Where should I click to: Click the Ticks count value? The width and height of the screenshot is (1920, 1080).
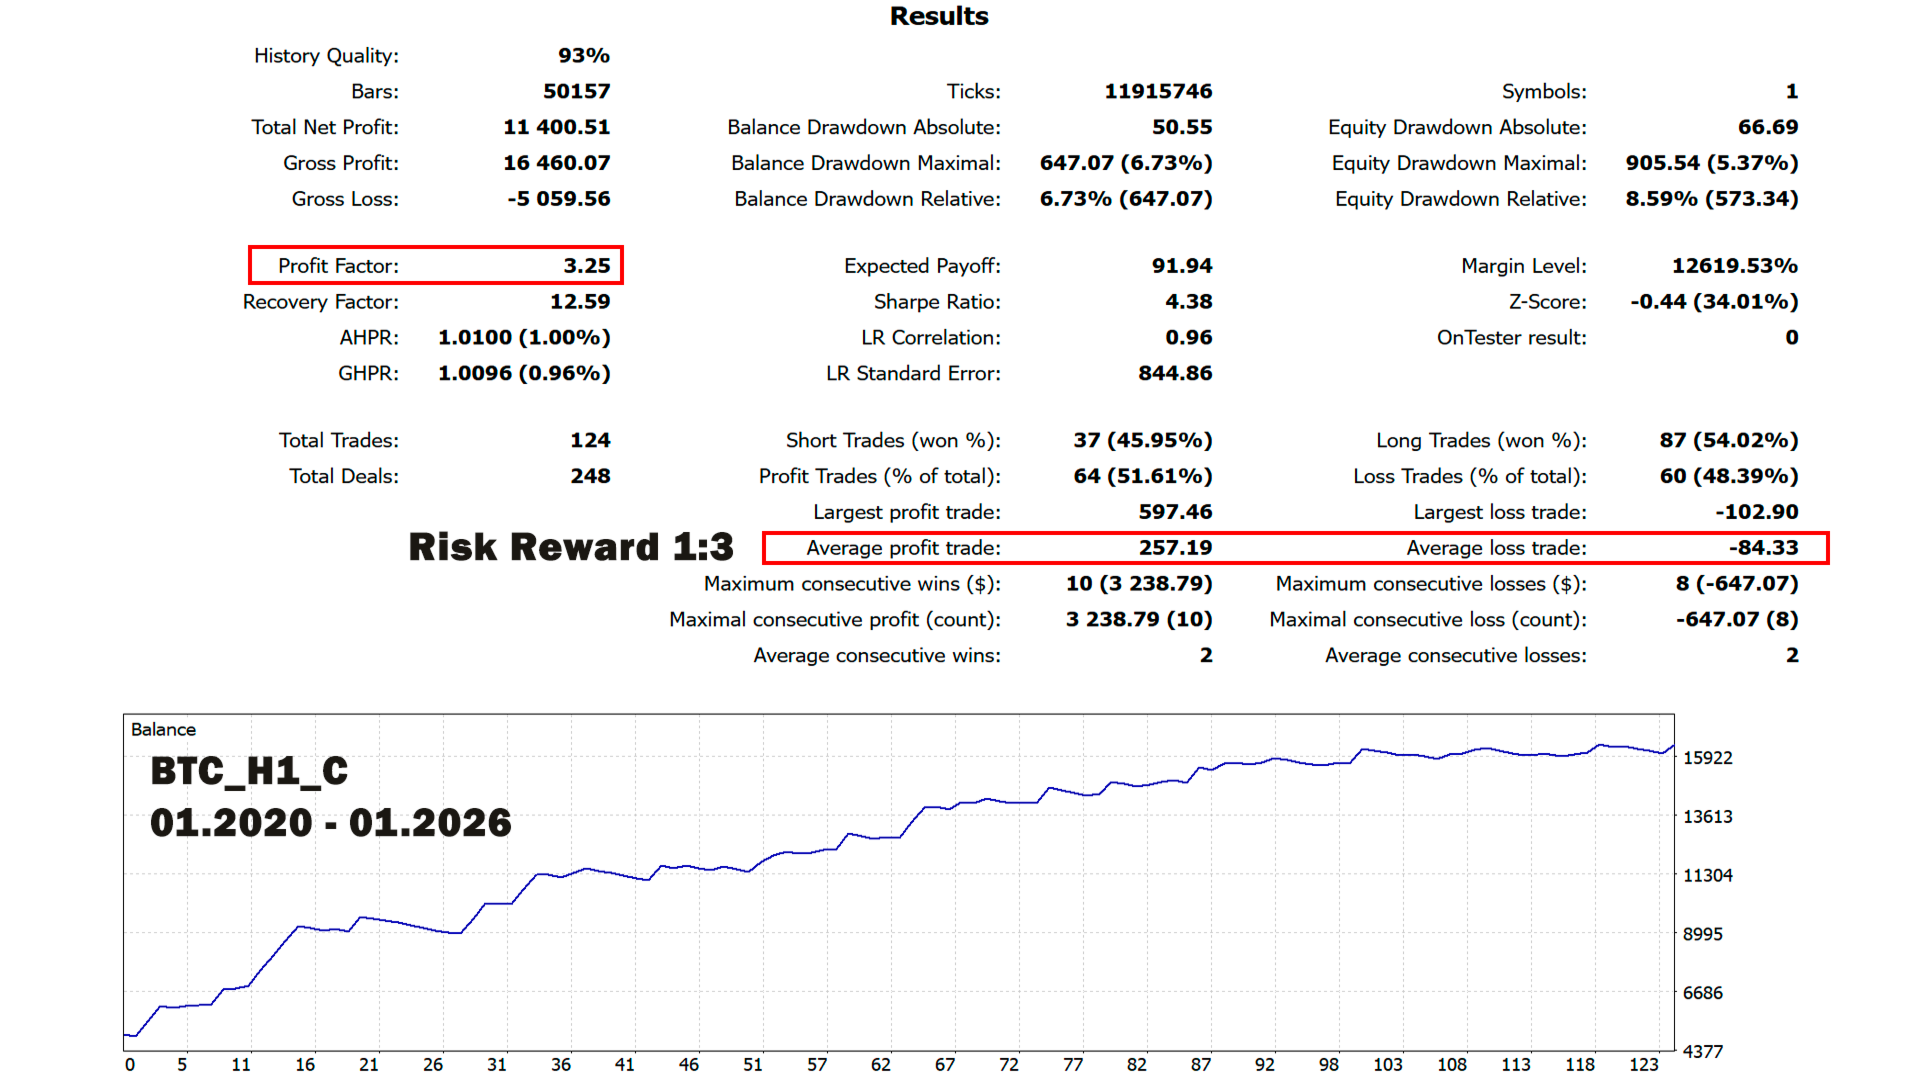coord(1157,92)
